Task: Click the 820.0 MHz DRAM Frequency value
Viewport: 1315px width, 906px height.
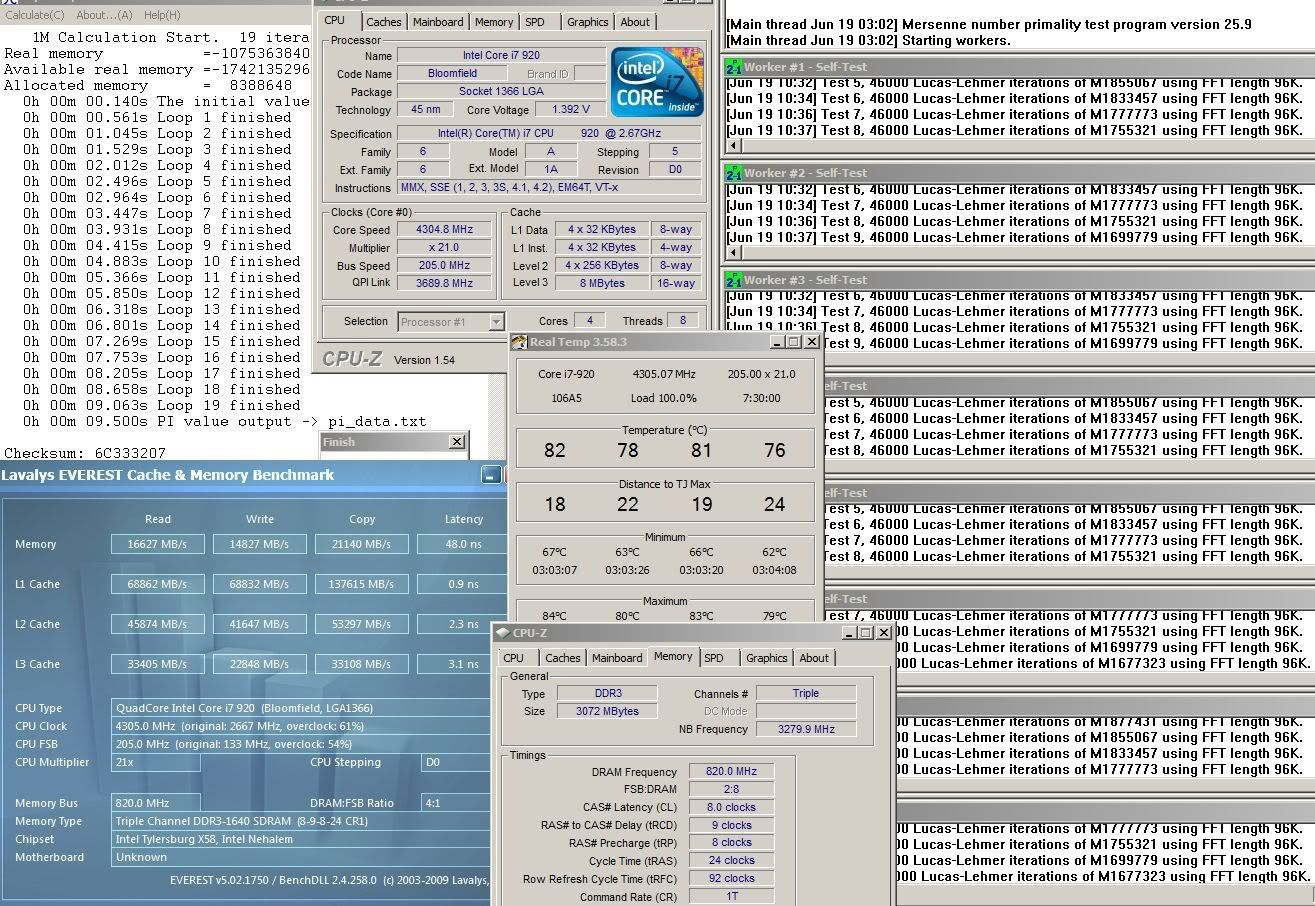Action: click(x=732, y=772)
